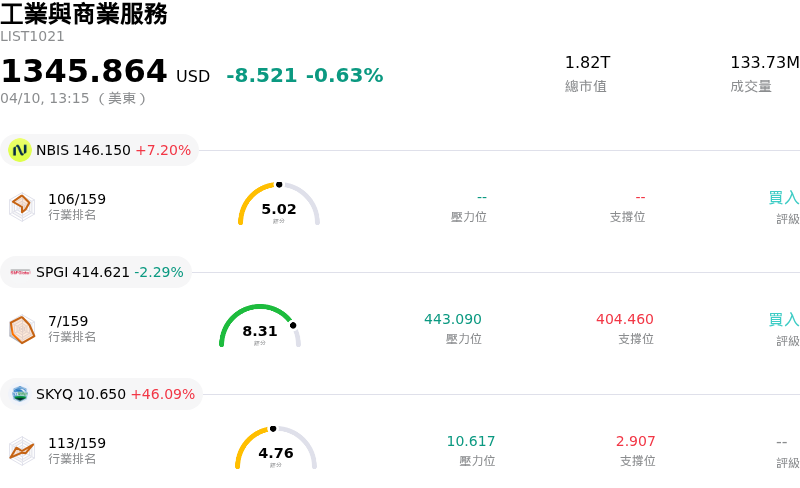
Task: Click SKYQ resistance level 10.617
Action: pos(471,442)
